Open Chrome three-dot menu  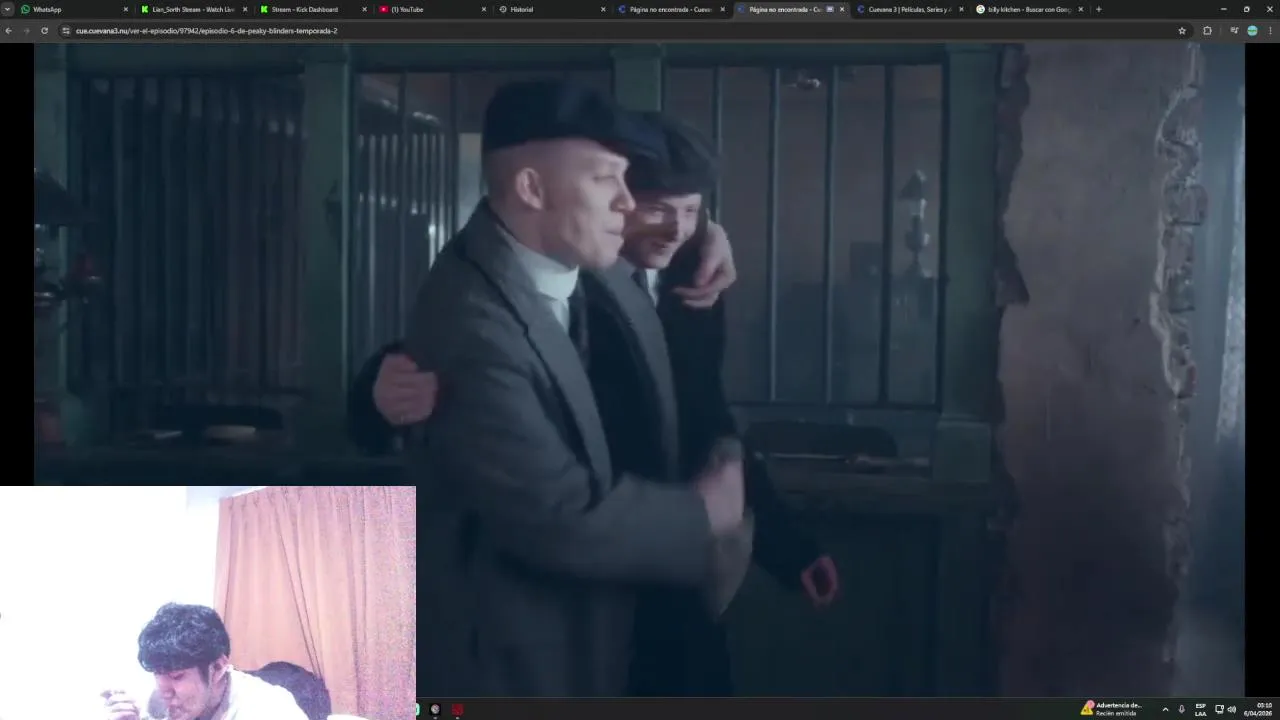(x=1270, y=31)
